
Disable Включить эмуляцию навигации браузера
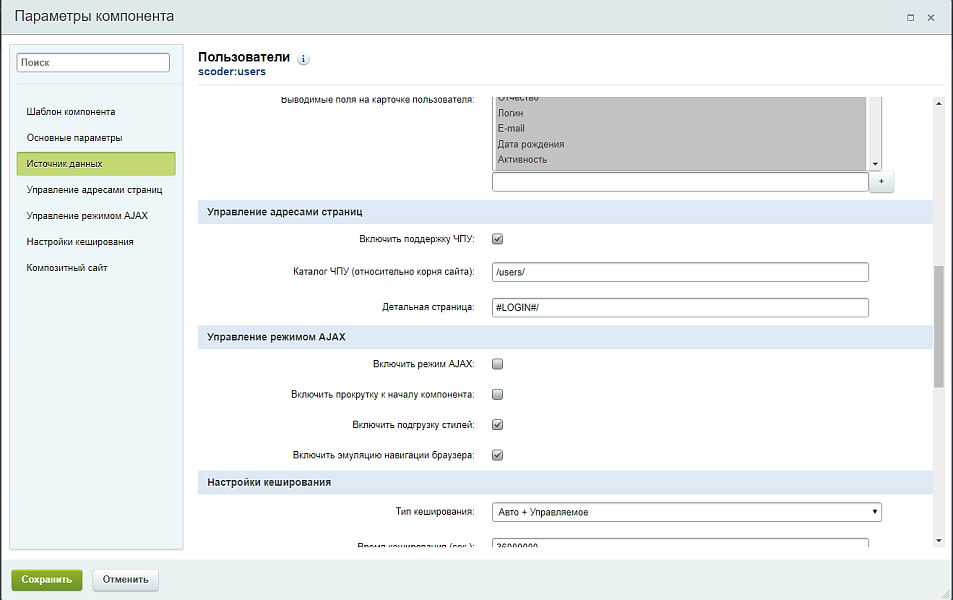[497, 455]
